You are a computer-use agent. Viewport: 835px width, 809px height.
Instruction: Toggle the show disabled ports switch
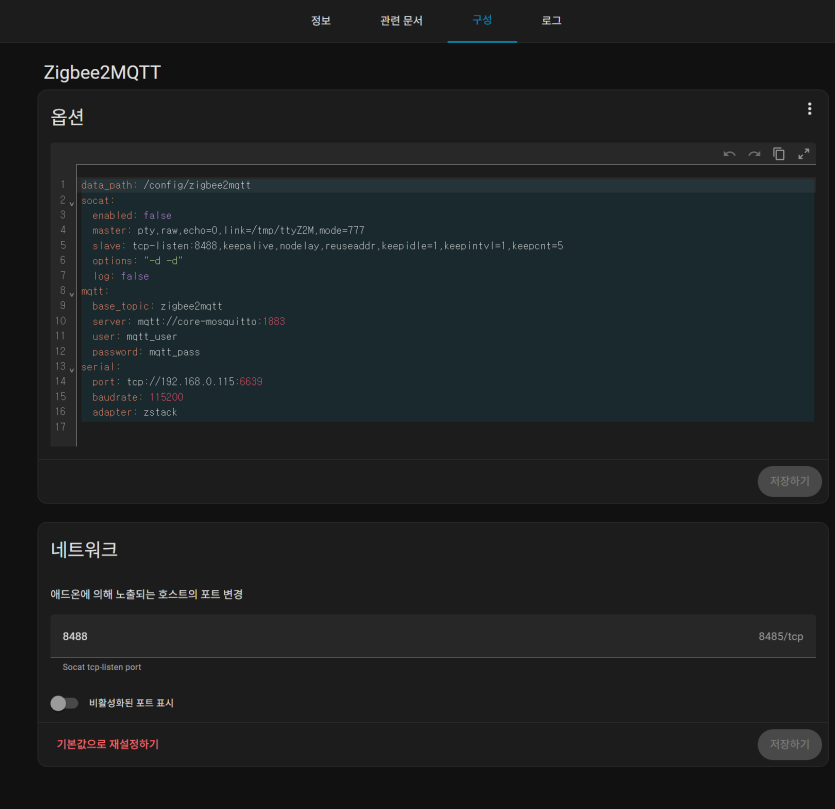[64, 703]
